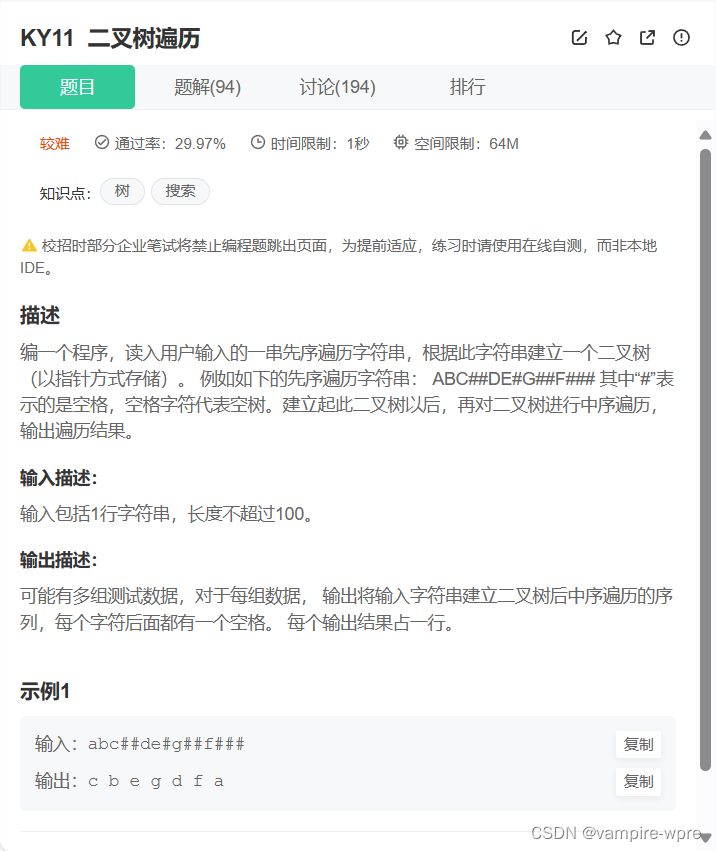Click the report issue exclamation icon

[681, 37]
